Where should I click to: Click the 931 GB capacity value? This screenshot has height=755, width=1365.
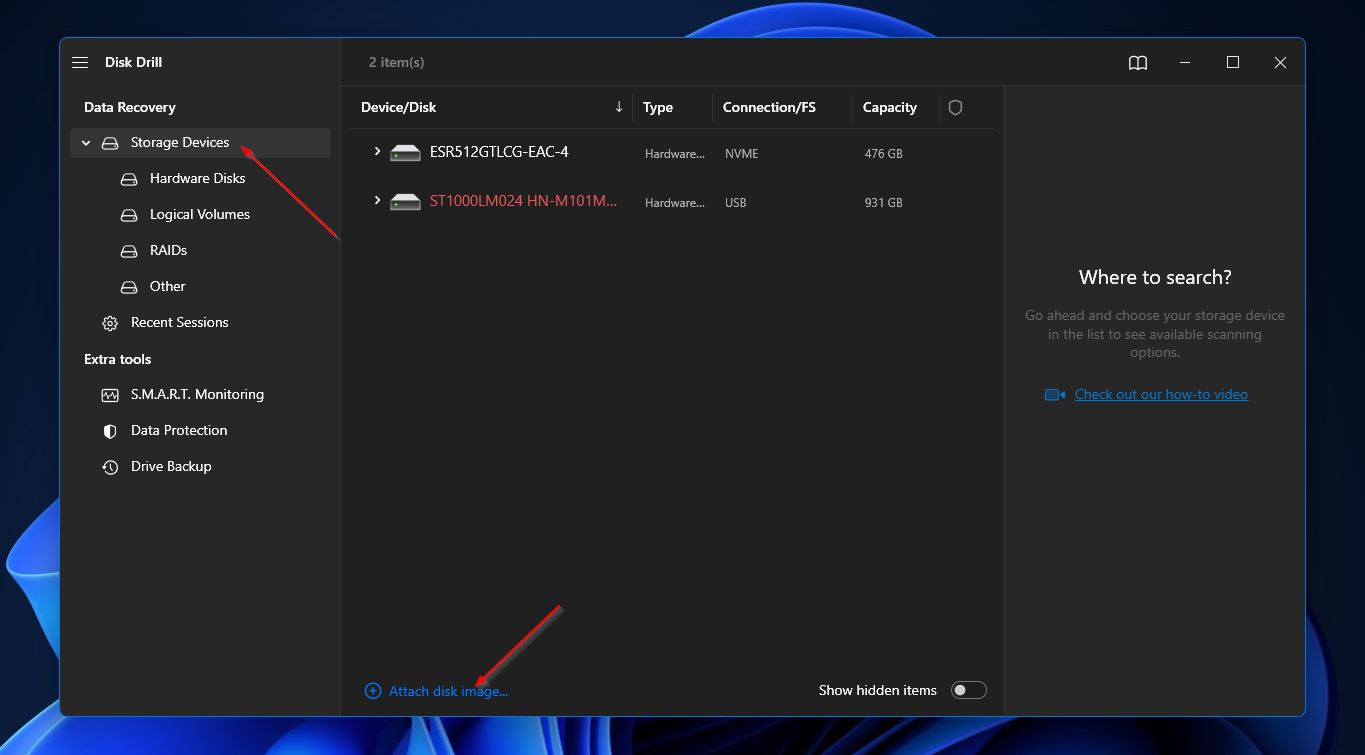tap(884, 203)
